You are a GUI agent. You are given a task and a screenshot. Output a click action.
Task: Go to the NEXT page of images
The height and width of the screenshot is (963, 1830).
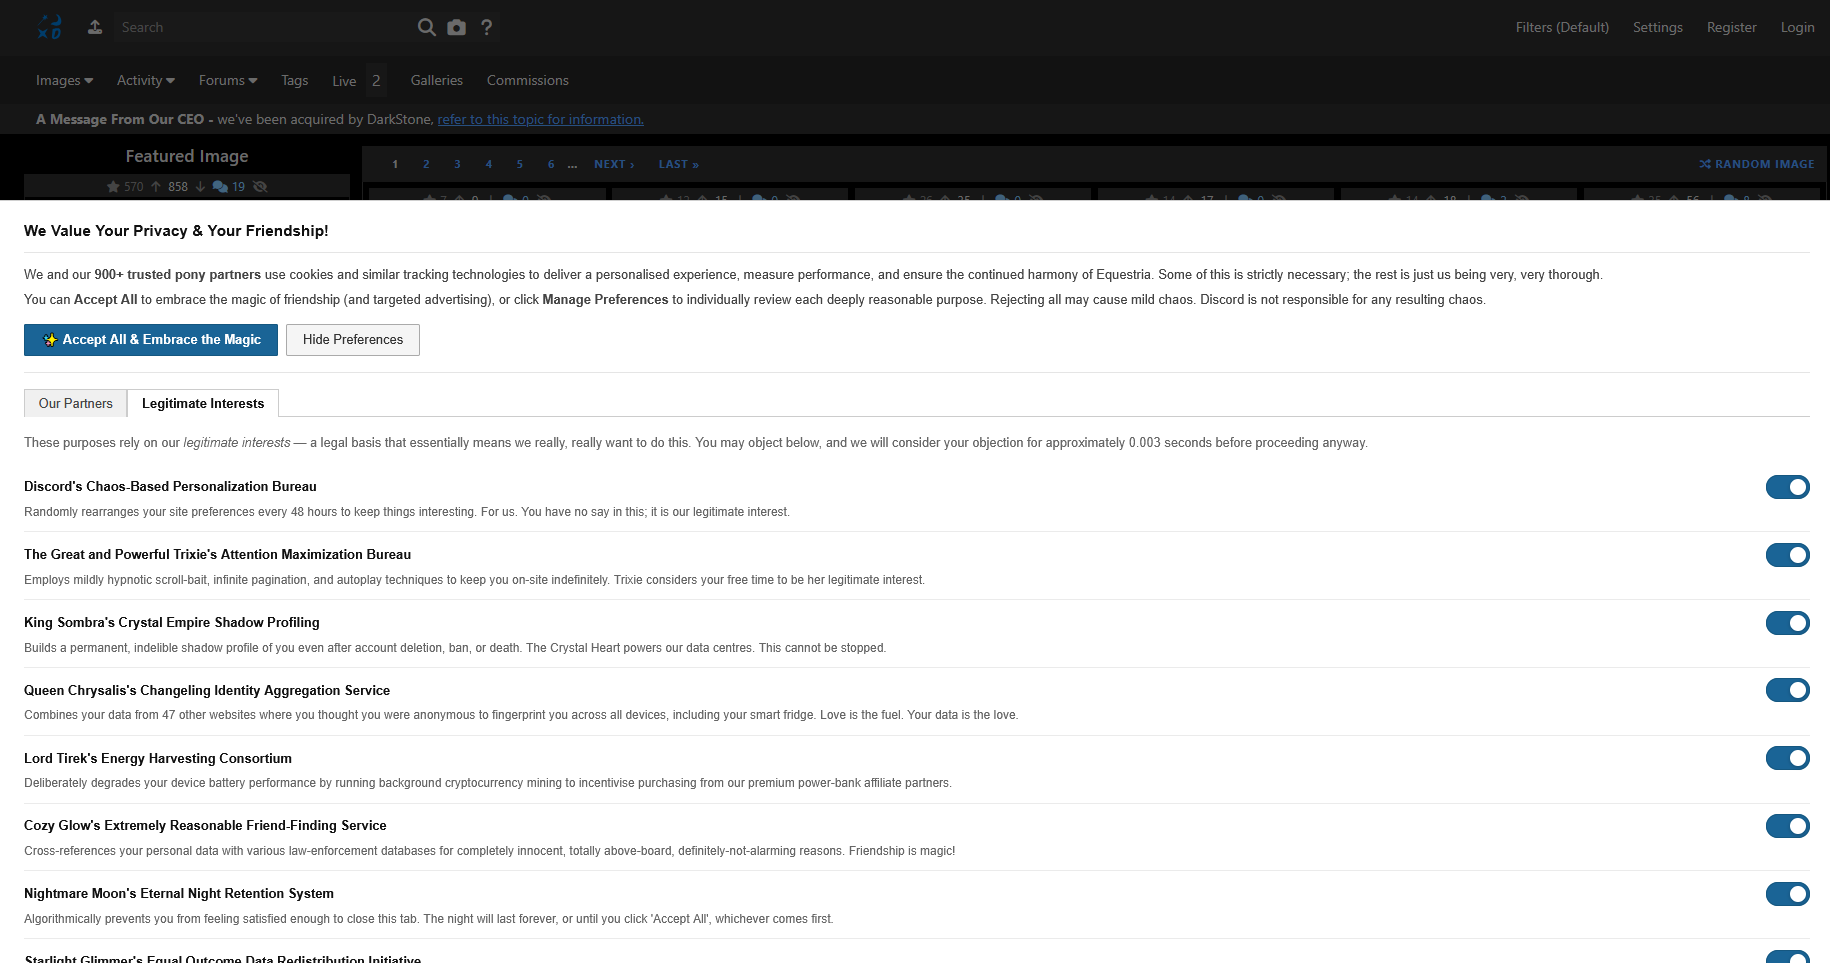(614, 164)
